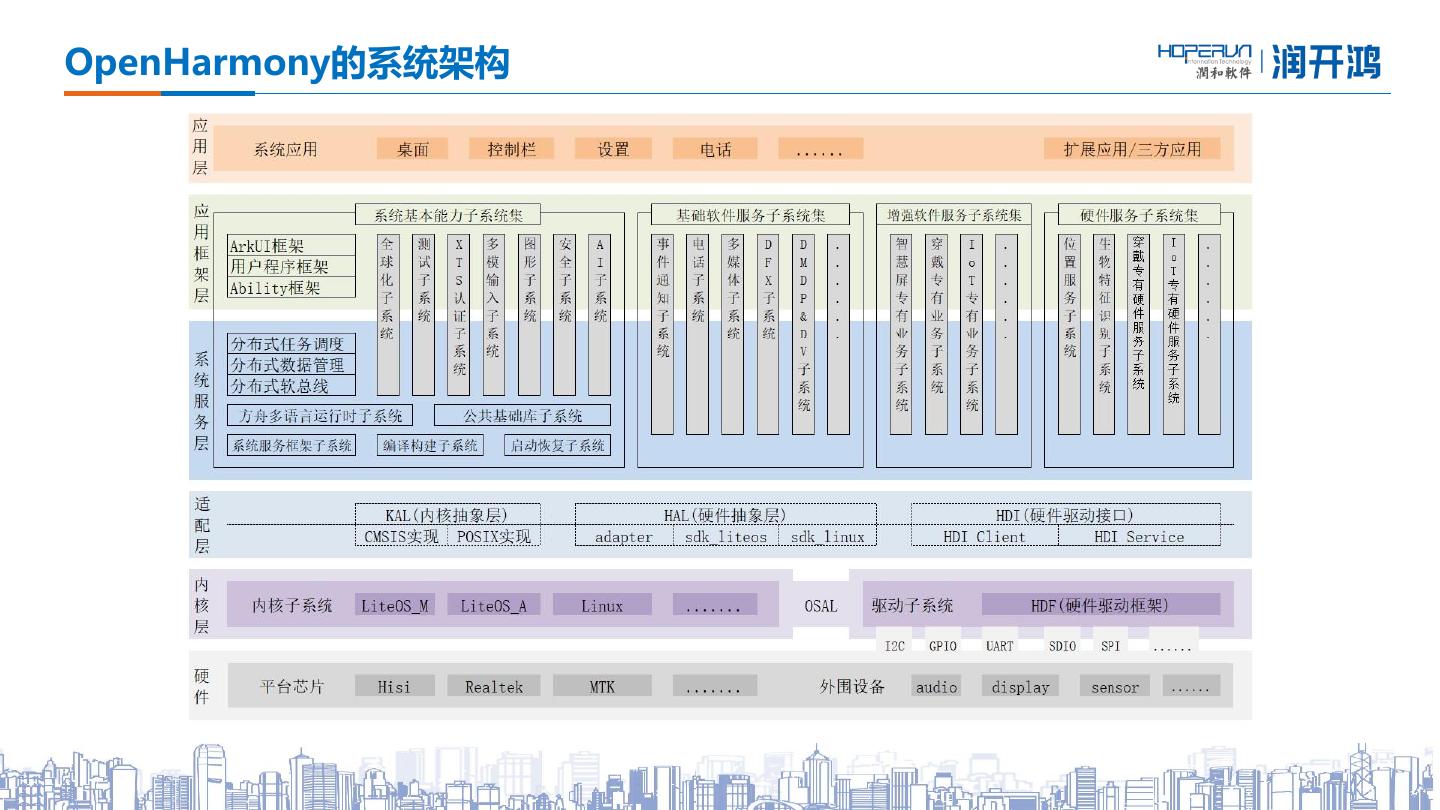Click the POSIX实现 cell under KAL

[493, 537]
